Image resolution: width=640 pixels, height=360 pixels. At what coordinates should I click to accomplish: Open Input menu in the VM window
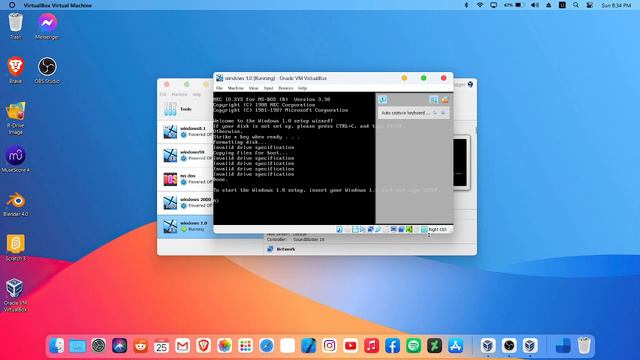pyautogui.click(x=268, y=88)
